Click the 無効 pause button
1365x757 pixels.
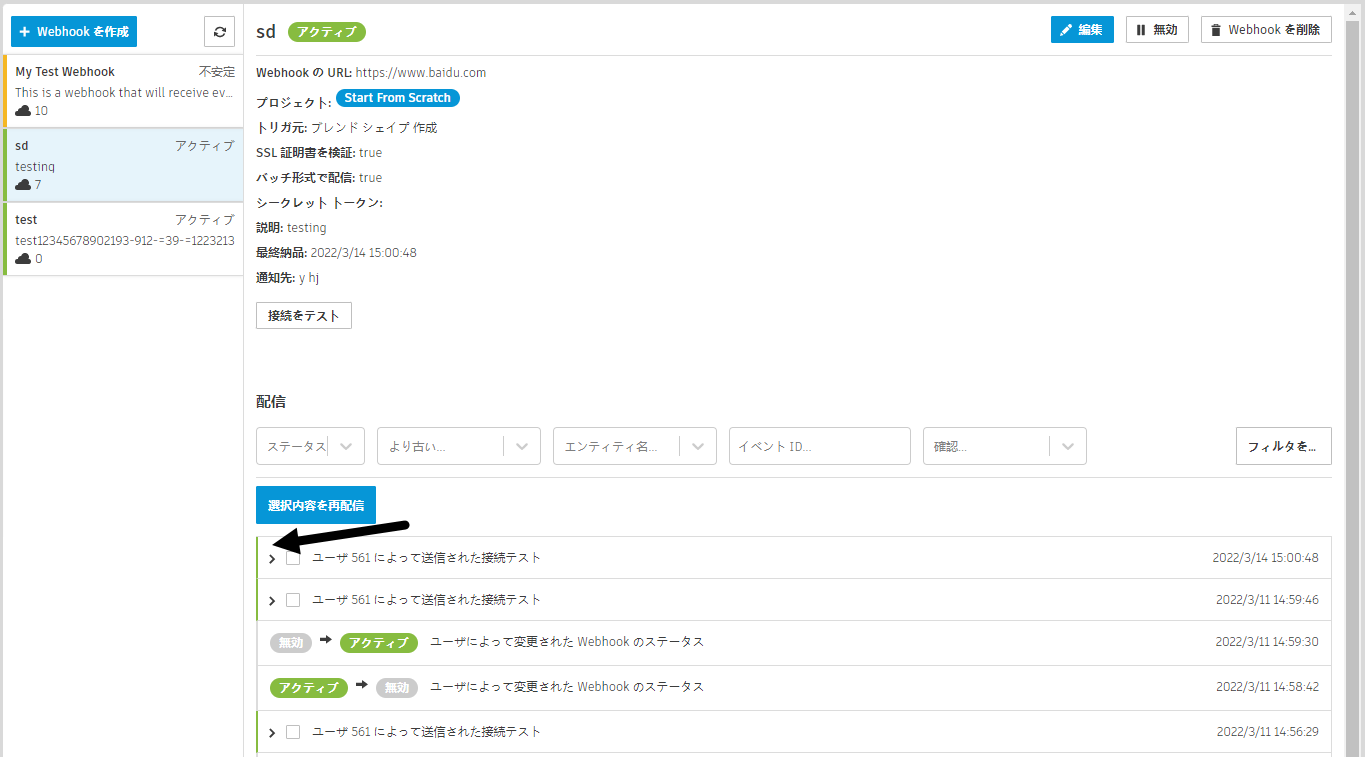tap(1157, 30)
